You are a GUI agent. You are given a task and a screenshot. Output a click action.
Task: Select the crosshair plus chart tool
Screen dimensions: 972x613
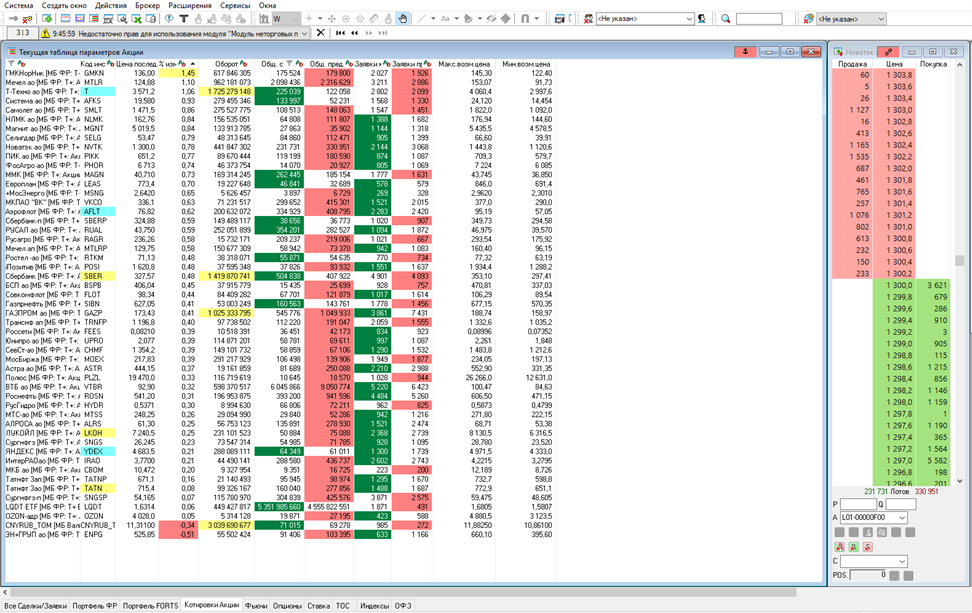[x=309, y=19]
